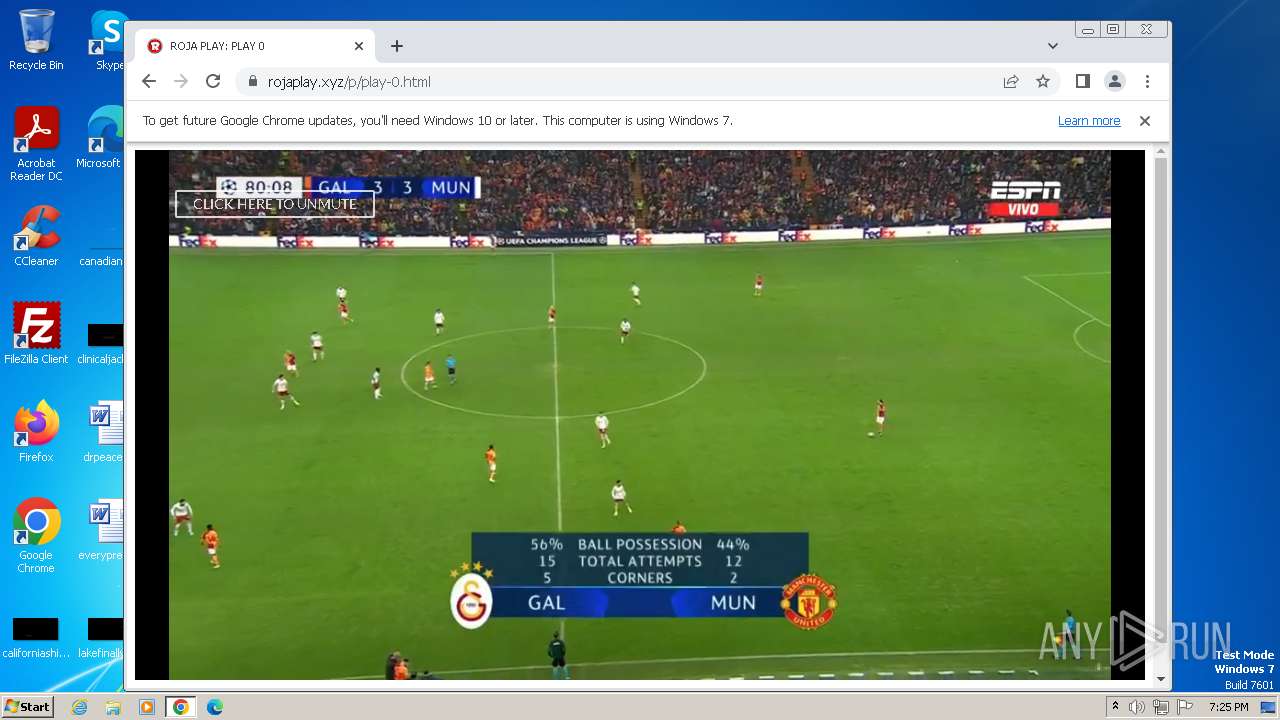Open Microsoft Edge desktop shortcut

(x=103, y=138)
